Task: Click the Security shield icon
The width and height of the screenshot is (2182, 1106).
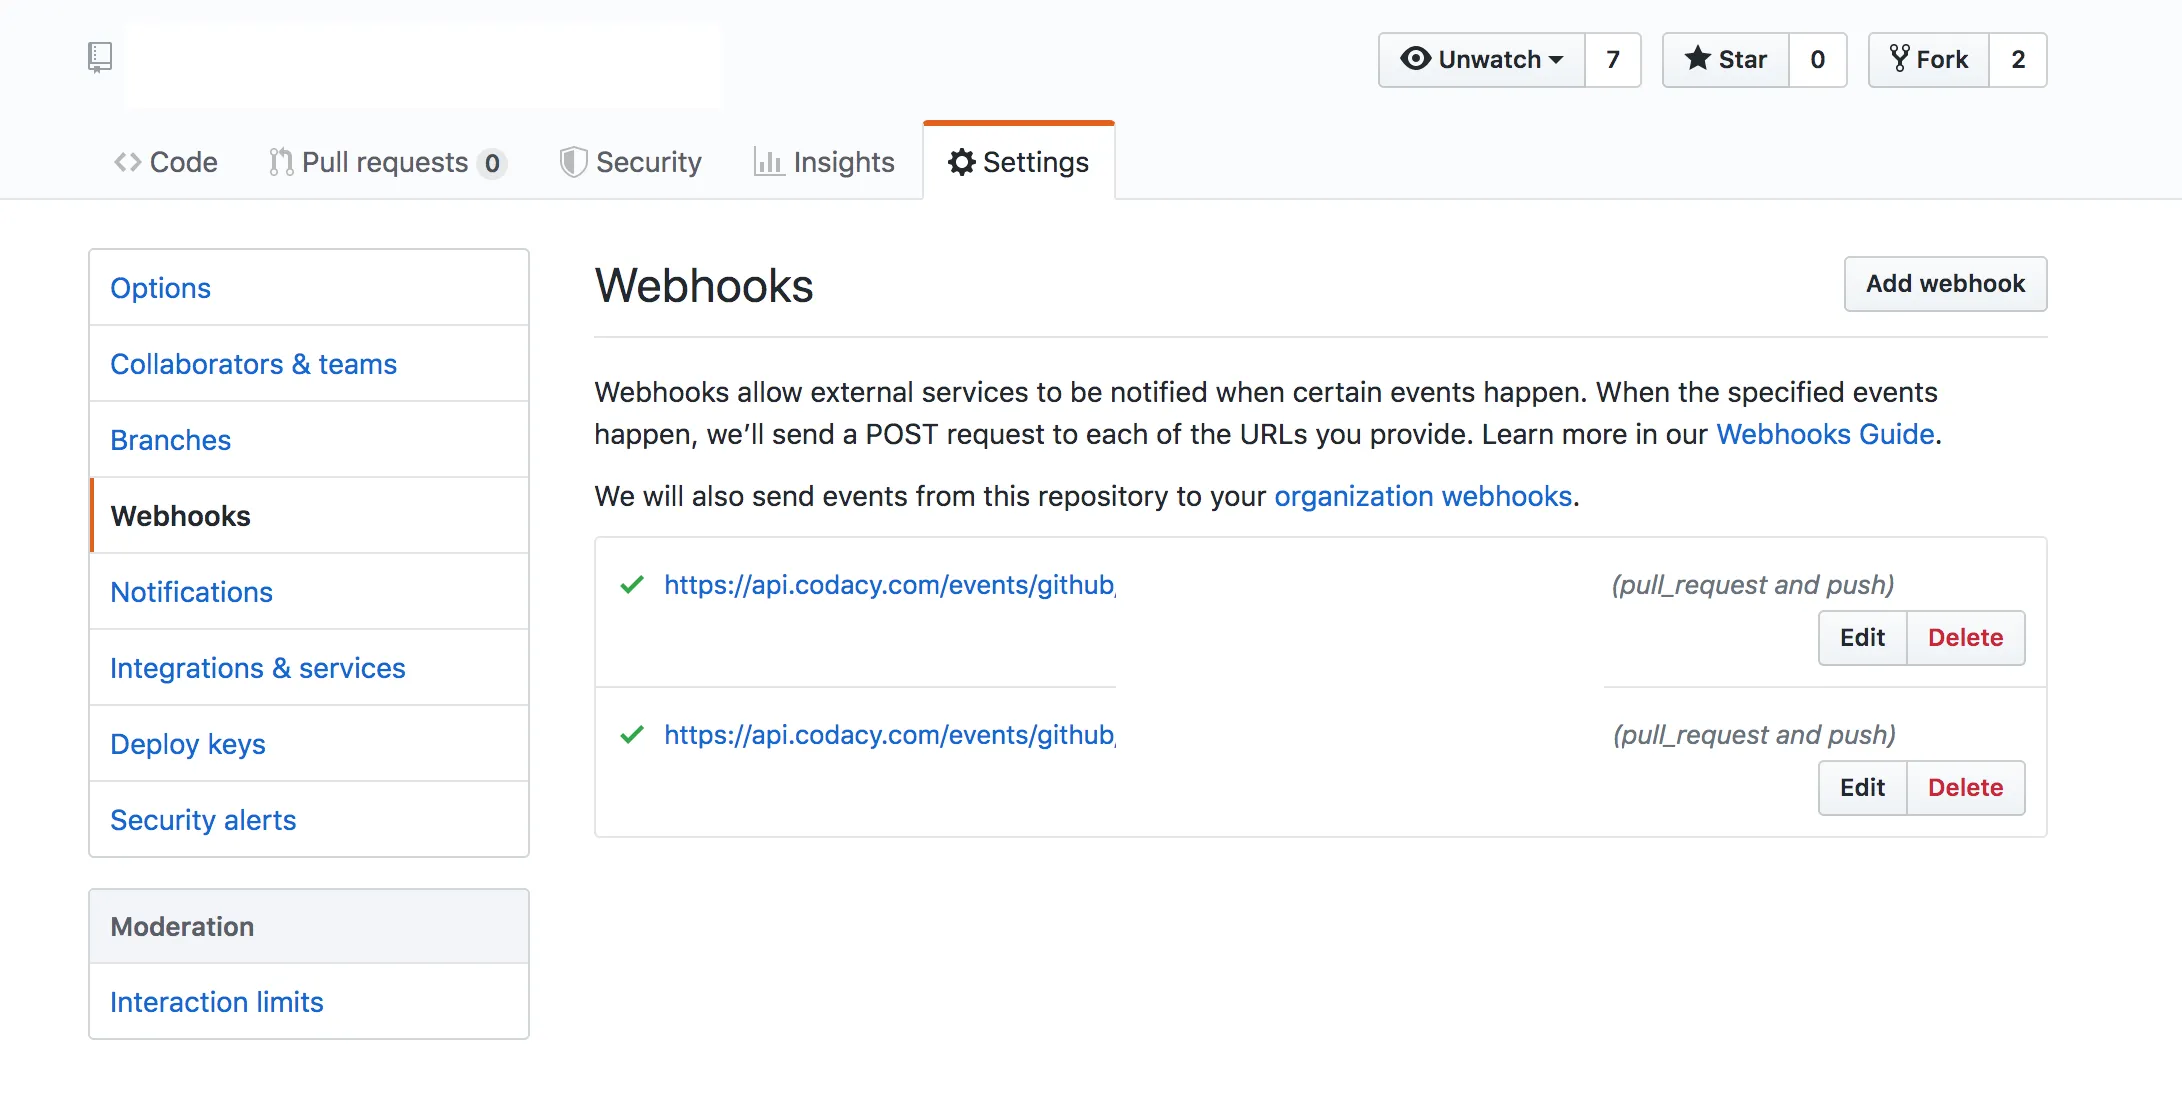Action: pyautogui.click(x=572, y=162)
